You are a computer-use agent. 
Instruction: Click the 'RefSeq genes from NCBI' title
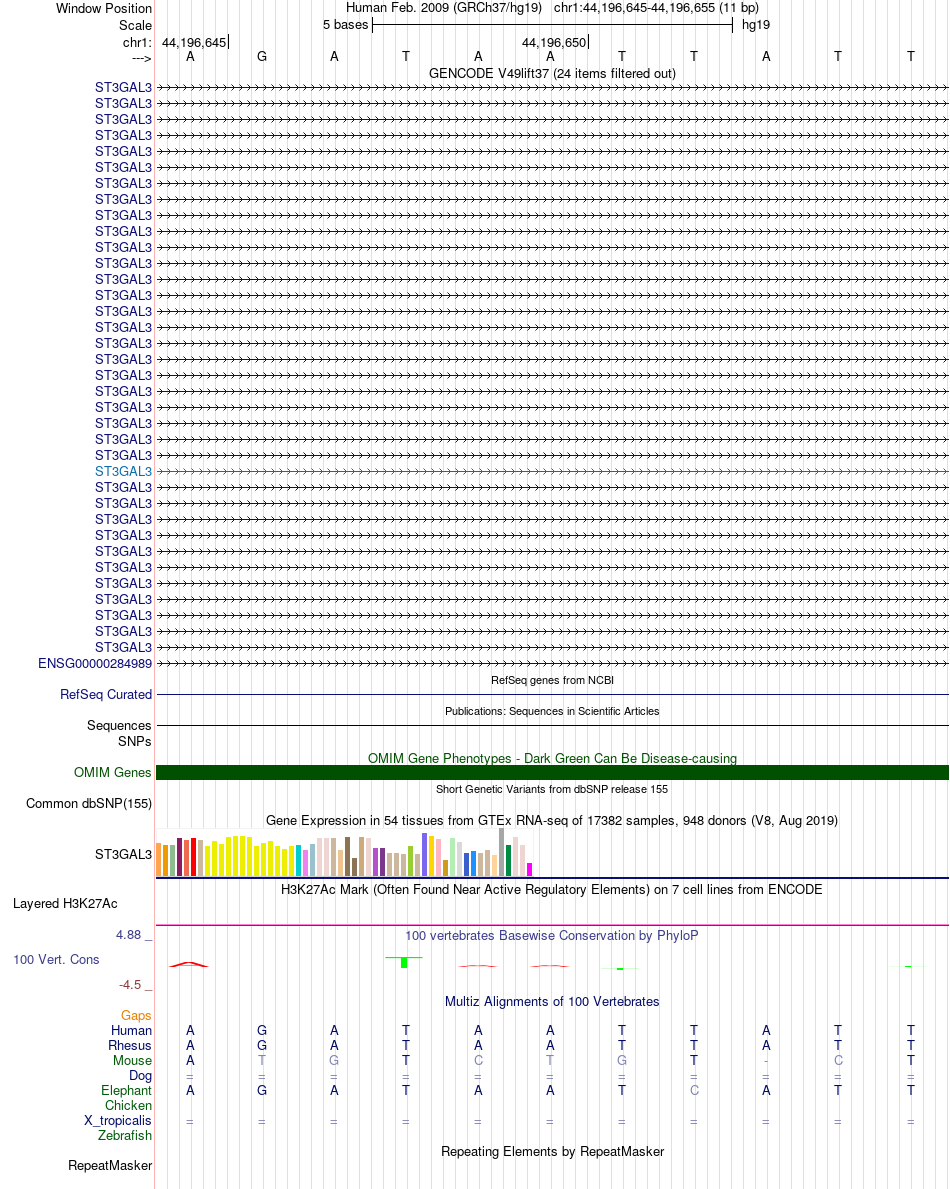pos(552,680)
